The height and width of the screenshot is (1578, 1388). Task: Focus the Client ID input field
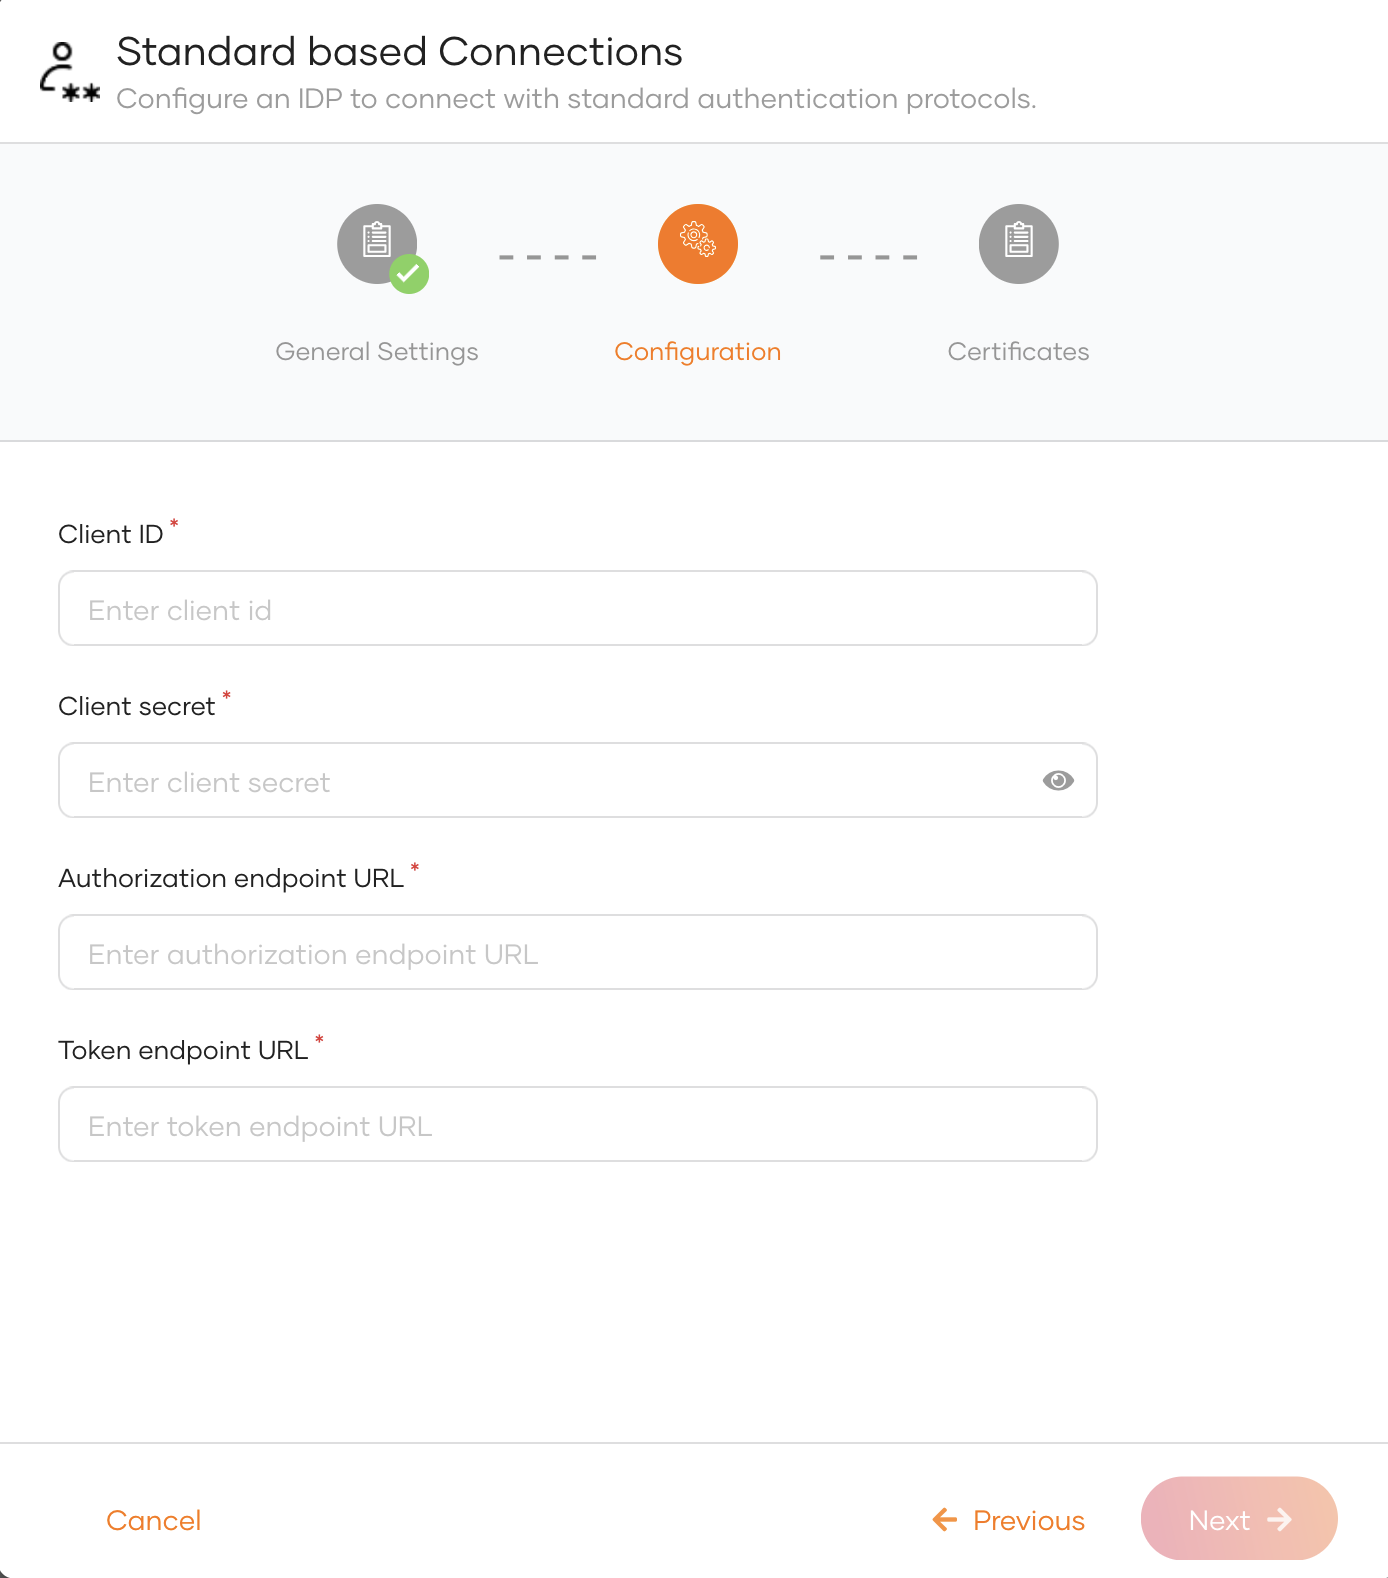tap(577, 608)
